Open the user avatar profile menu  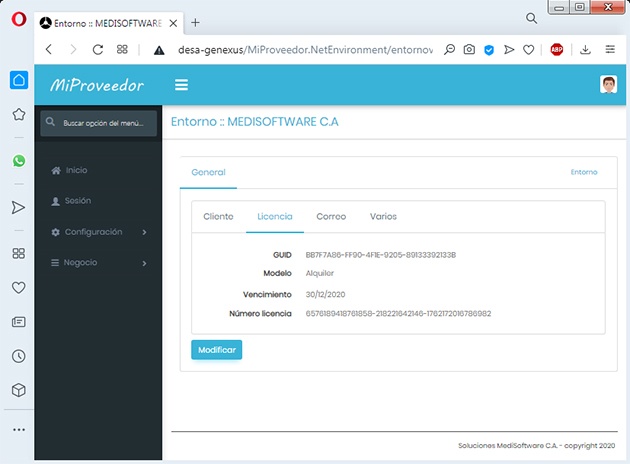pyautogui.click(x=608, y=85)
